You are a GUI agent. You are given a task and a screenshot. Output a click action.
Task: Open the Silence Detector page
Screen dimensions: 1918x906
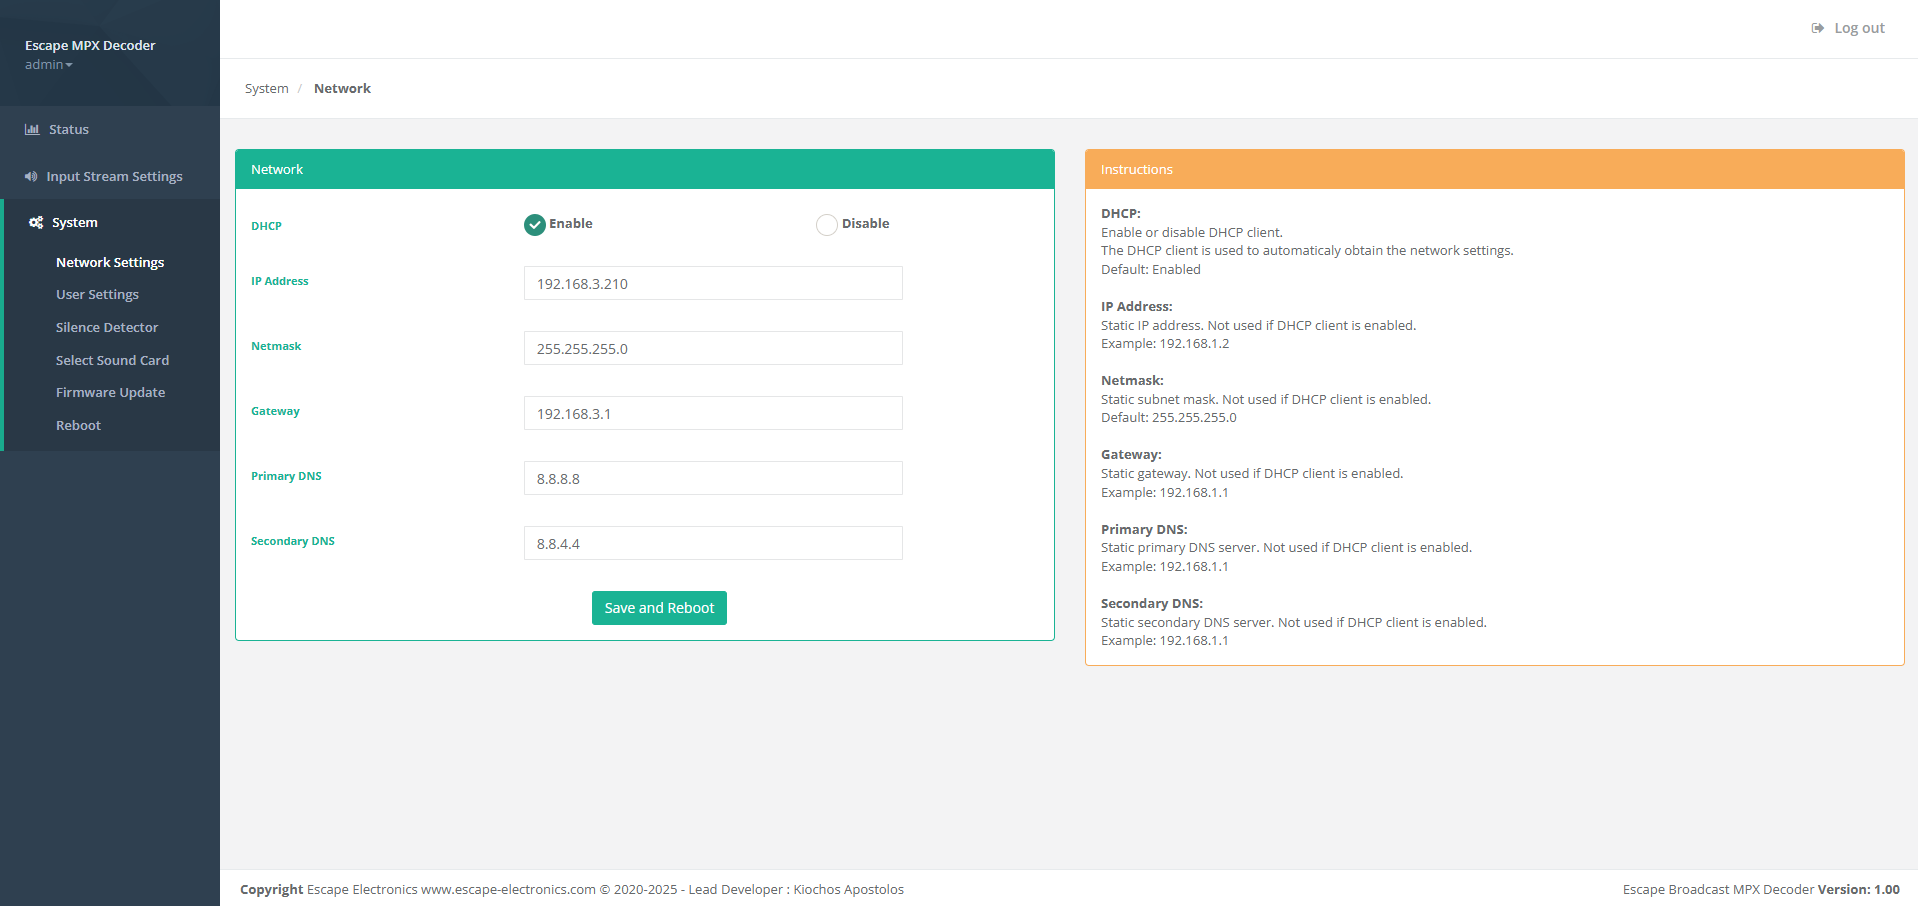click(107, 328)
